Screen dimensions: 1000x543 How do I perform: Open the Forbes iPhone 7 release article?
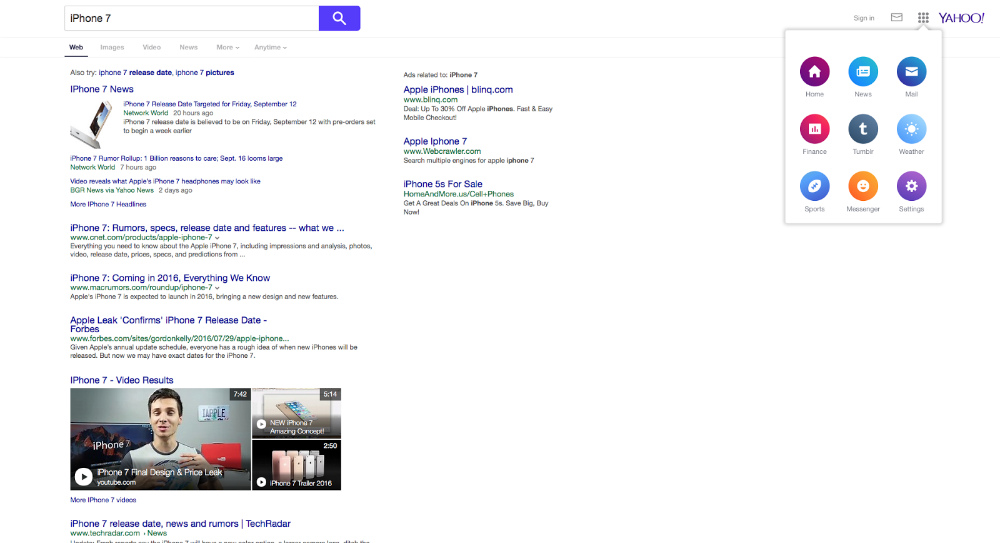coord(168,320)
